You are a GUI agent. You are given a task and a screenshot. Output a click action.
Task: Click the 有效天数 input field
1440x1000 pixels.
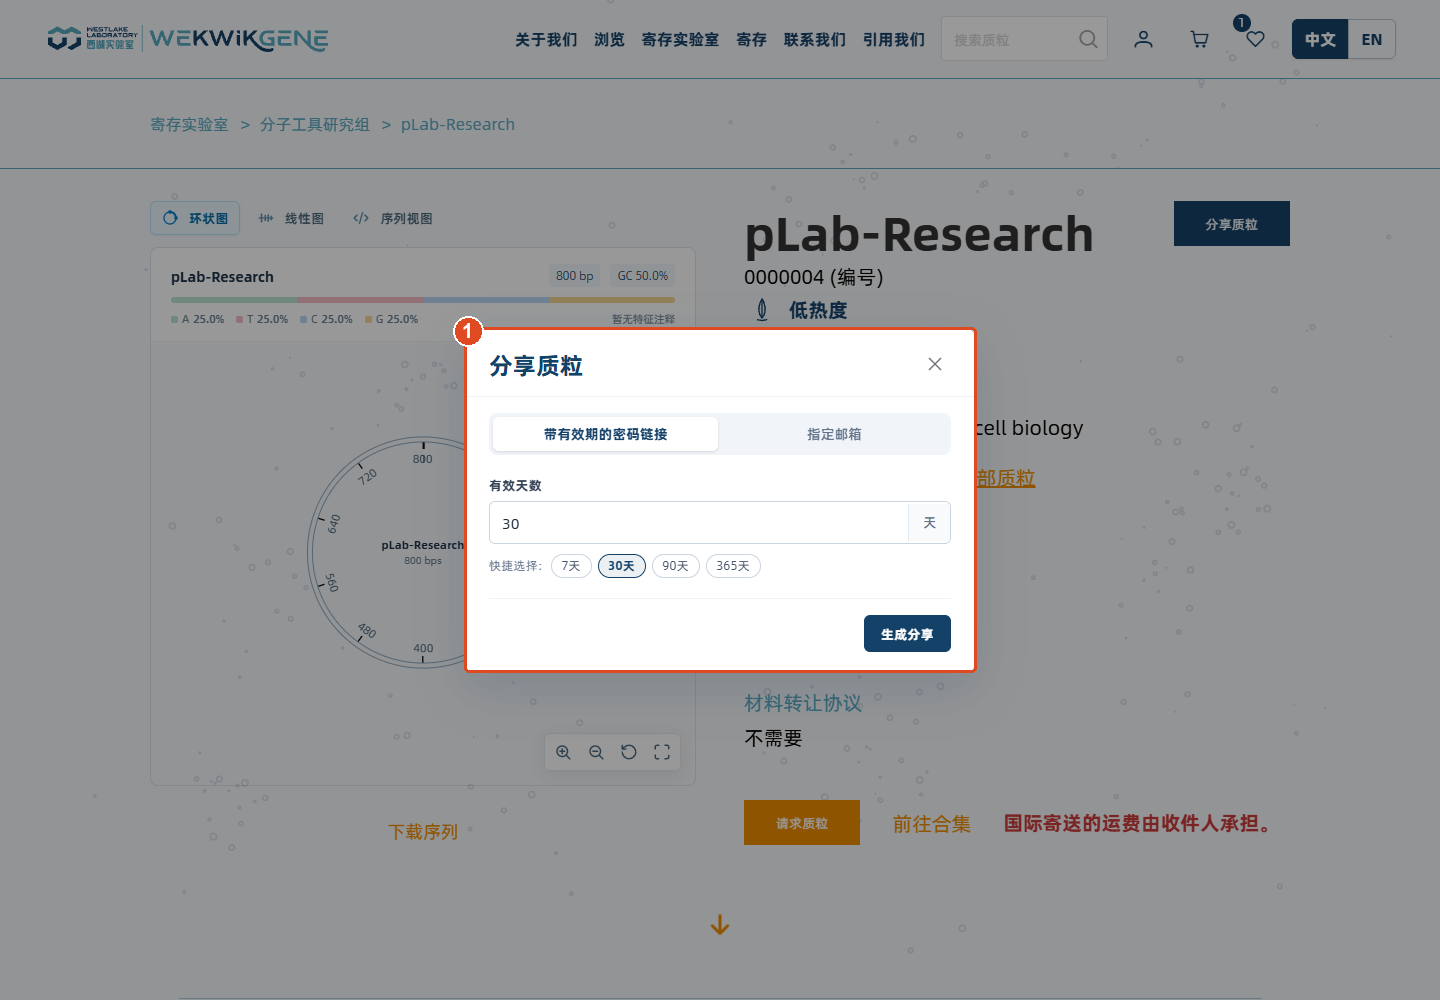coord(698,523)
